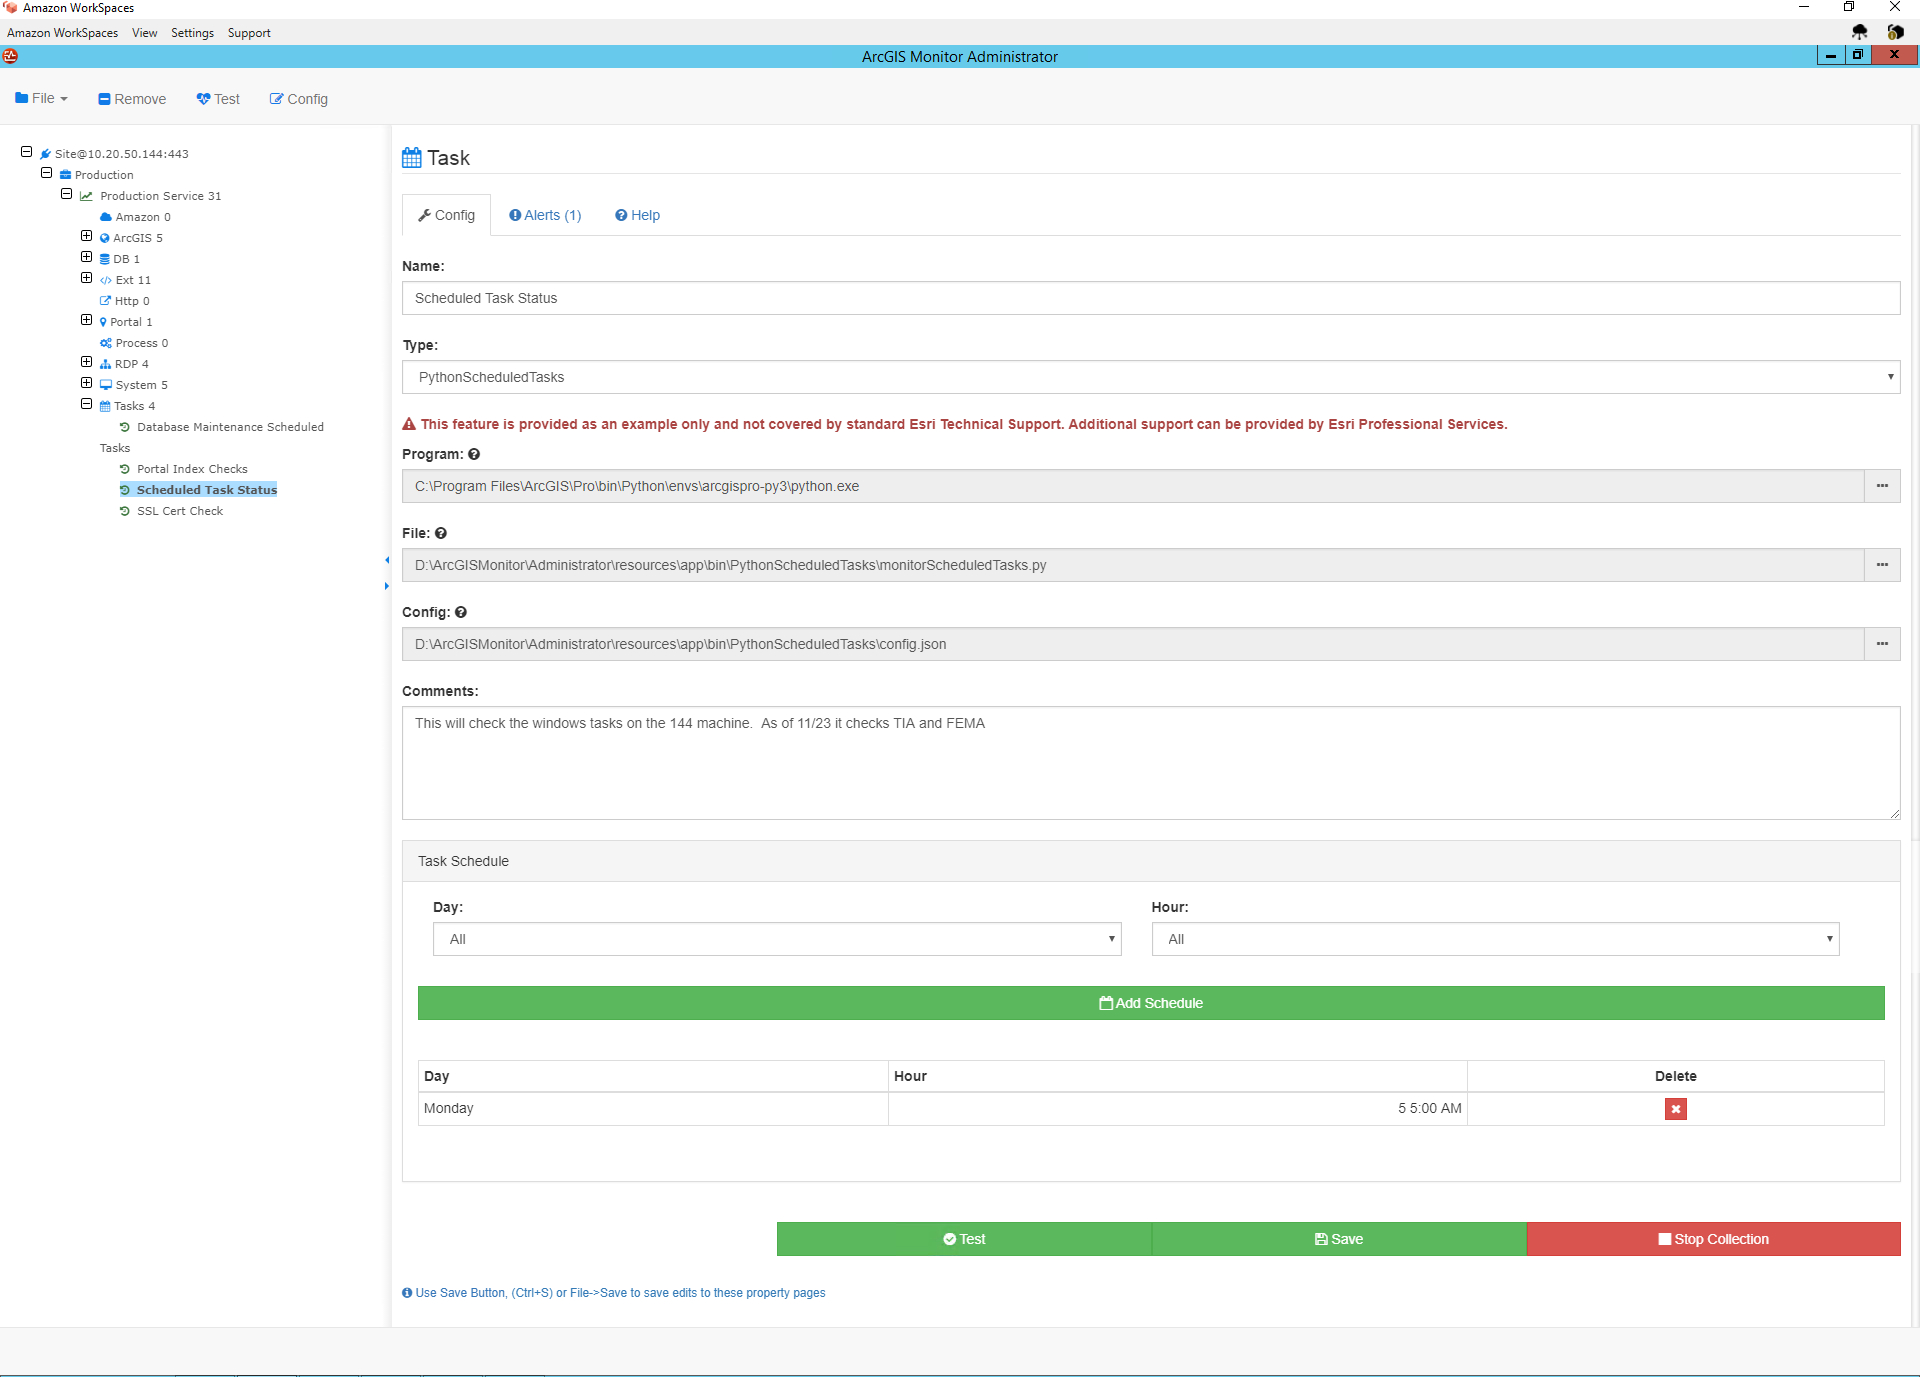
Task: Expand the RDP 4 tree node
Action: pyautogui.click(x=87, y=362)
